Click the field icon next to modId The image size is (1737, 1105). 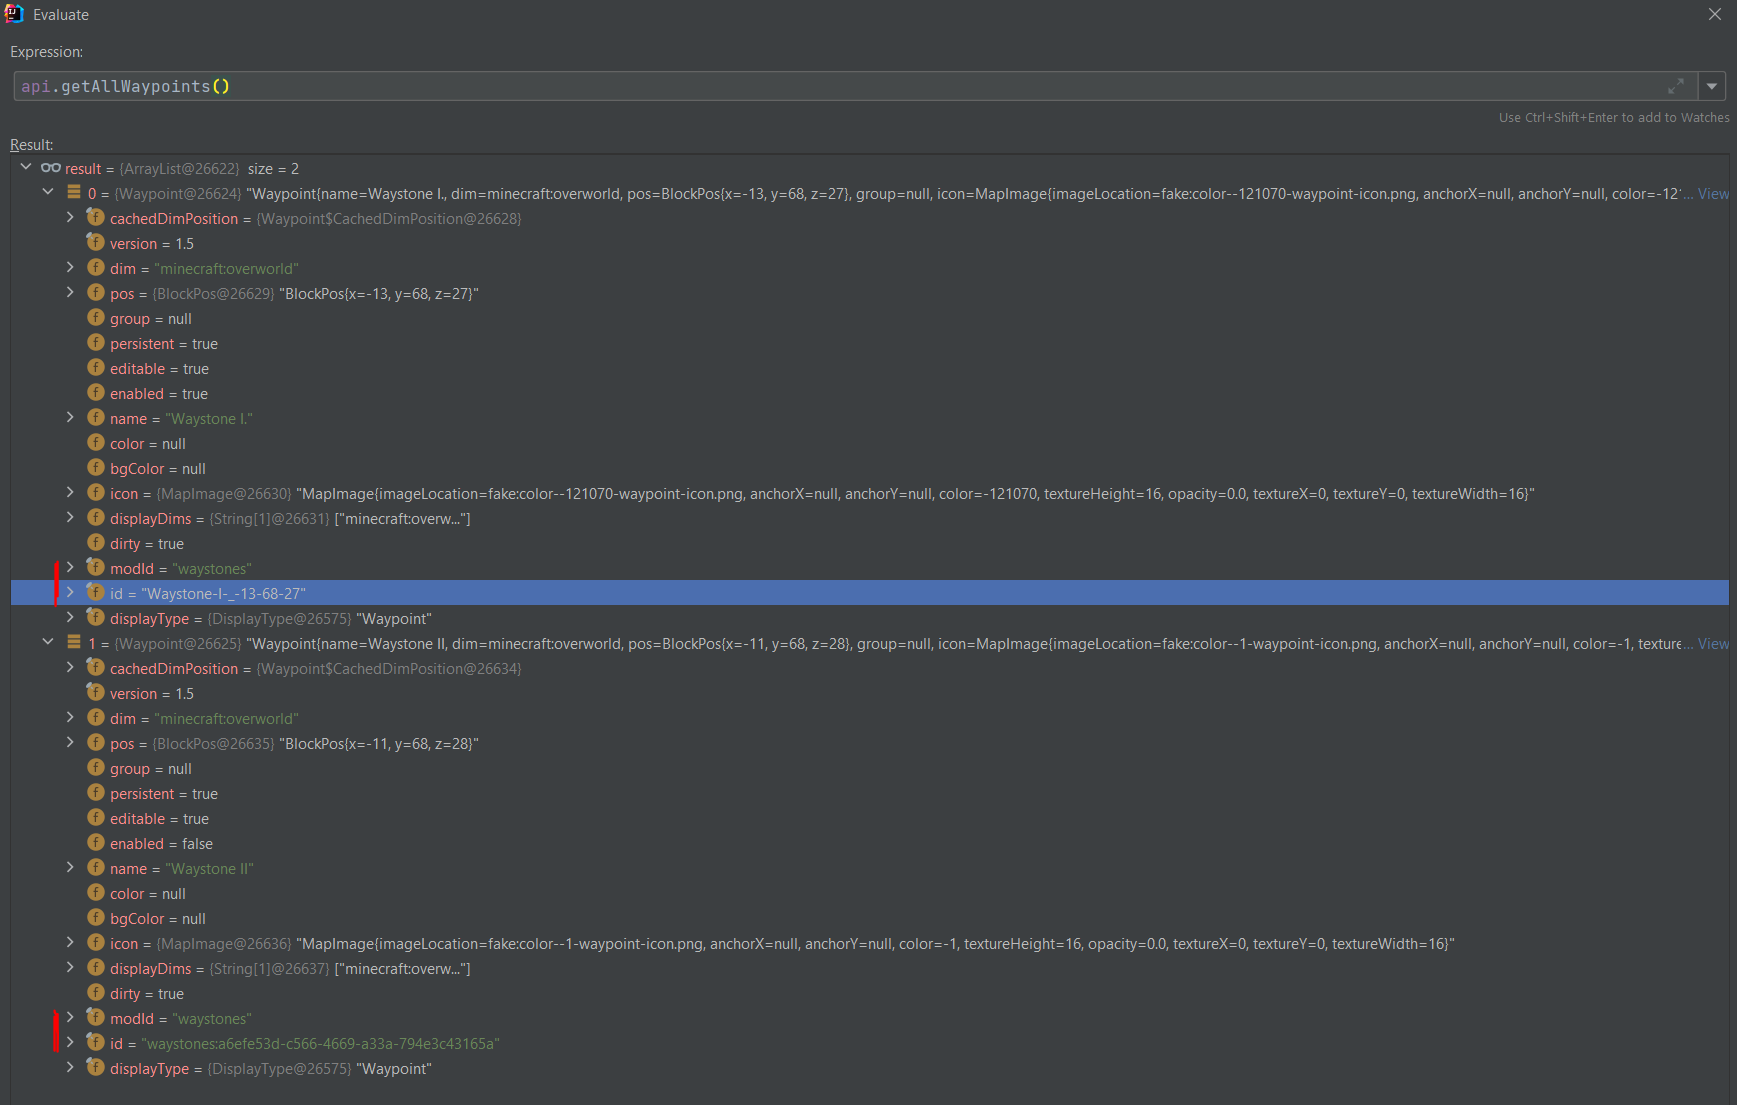click(x=95, y=567)
